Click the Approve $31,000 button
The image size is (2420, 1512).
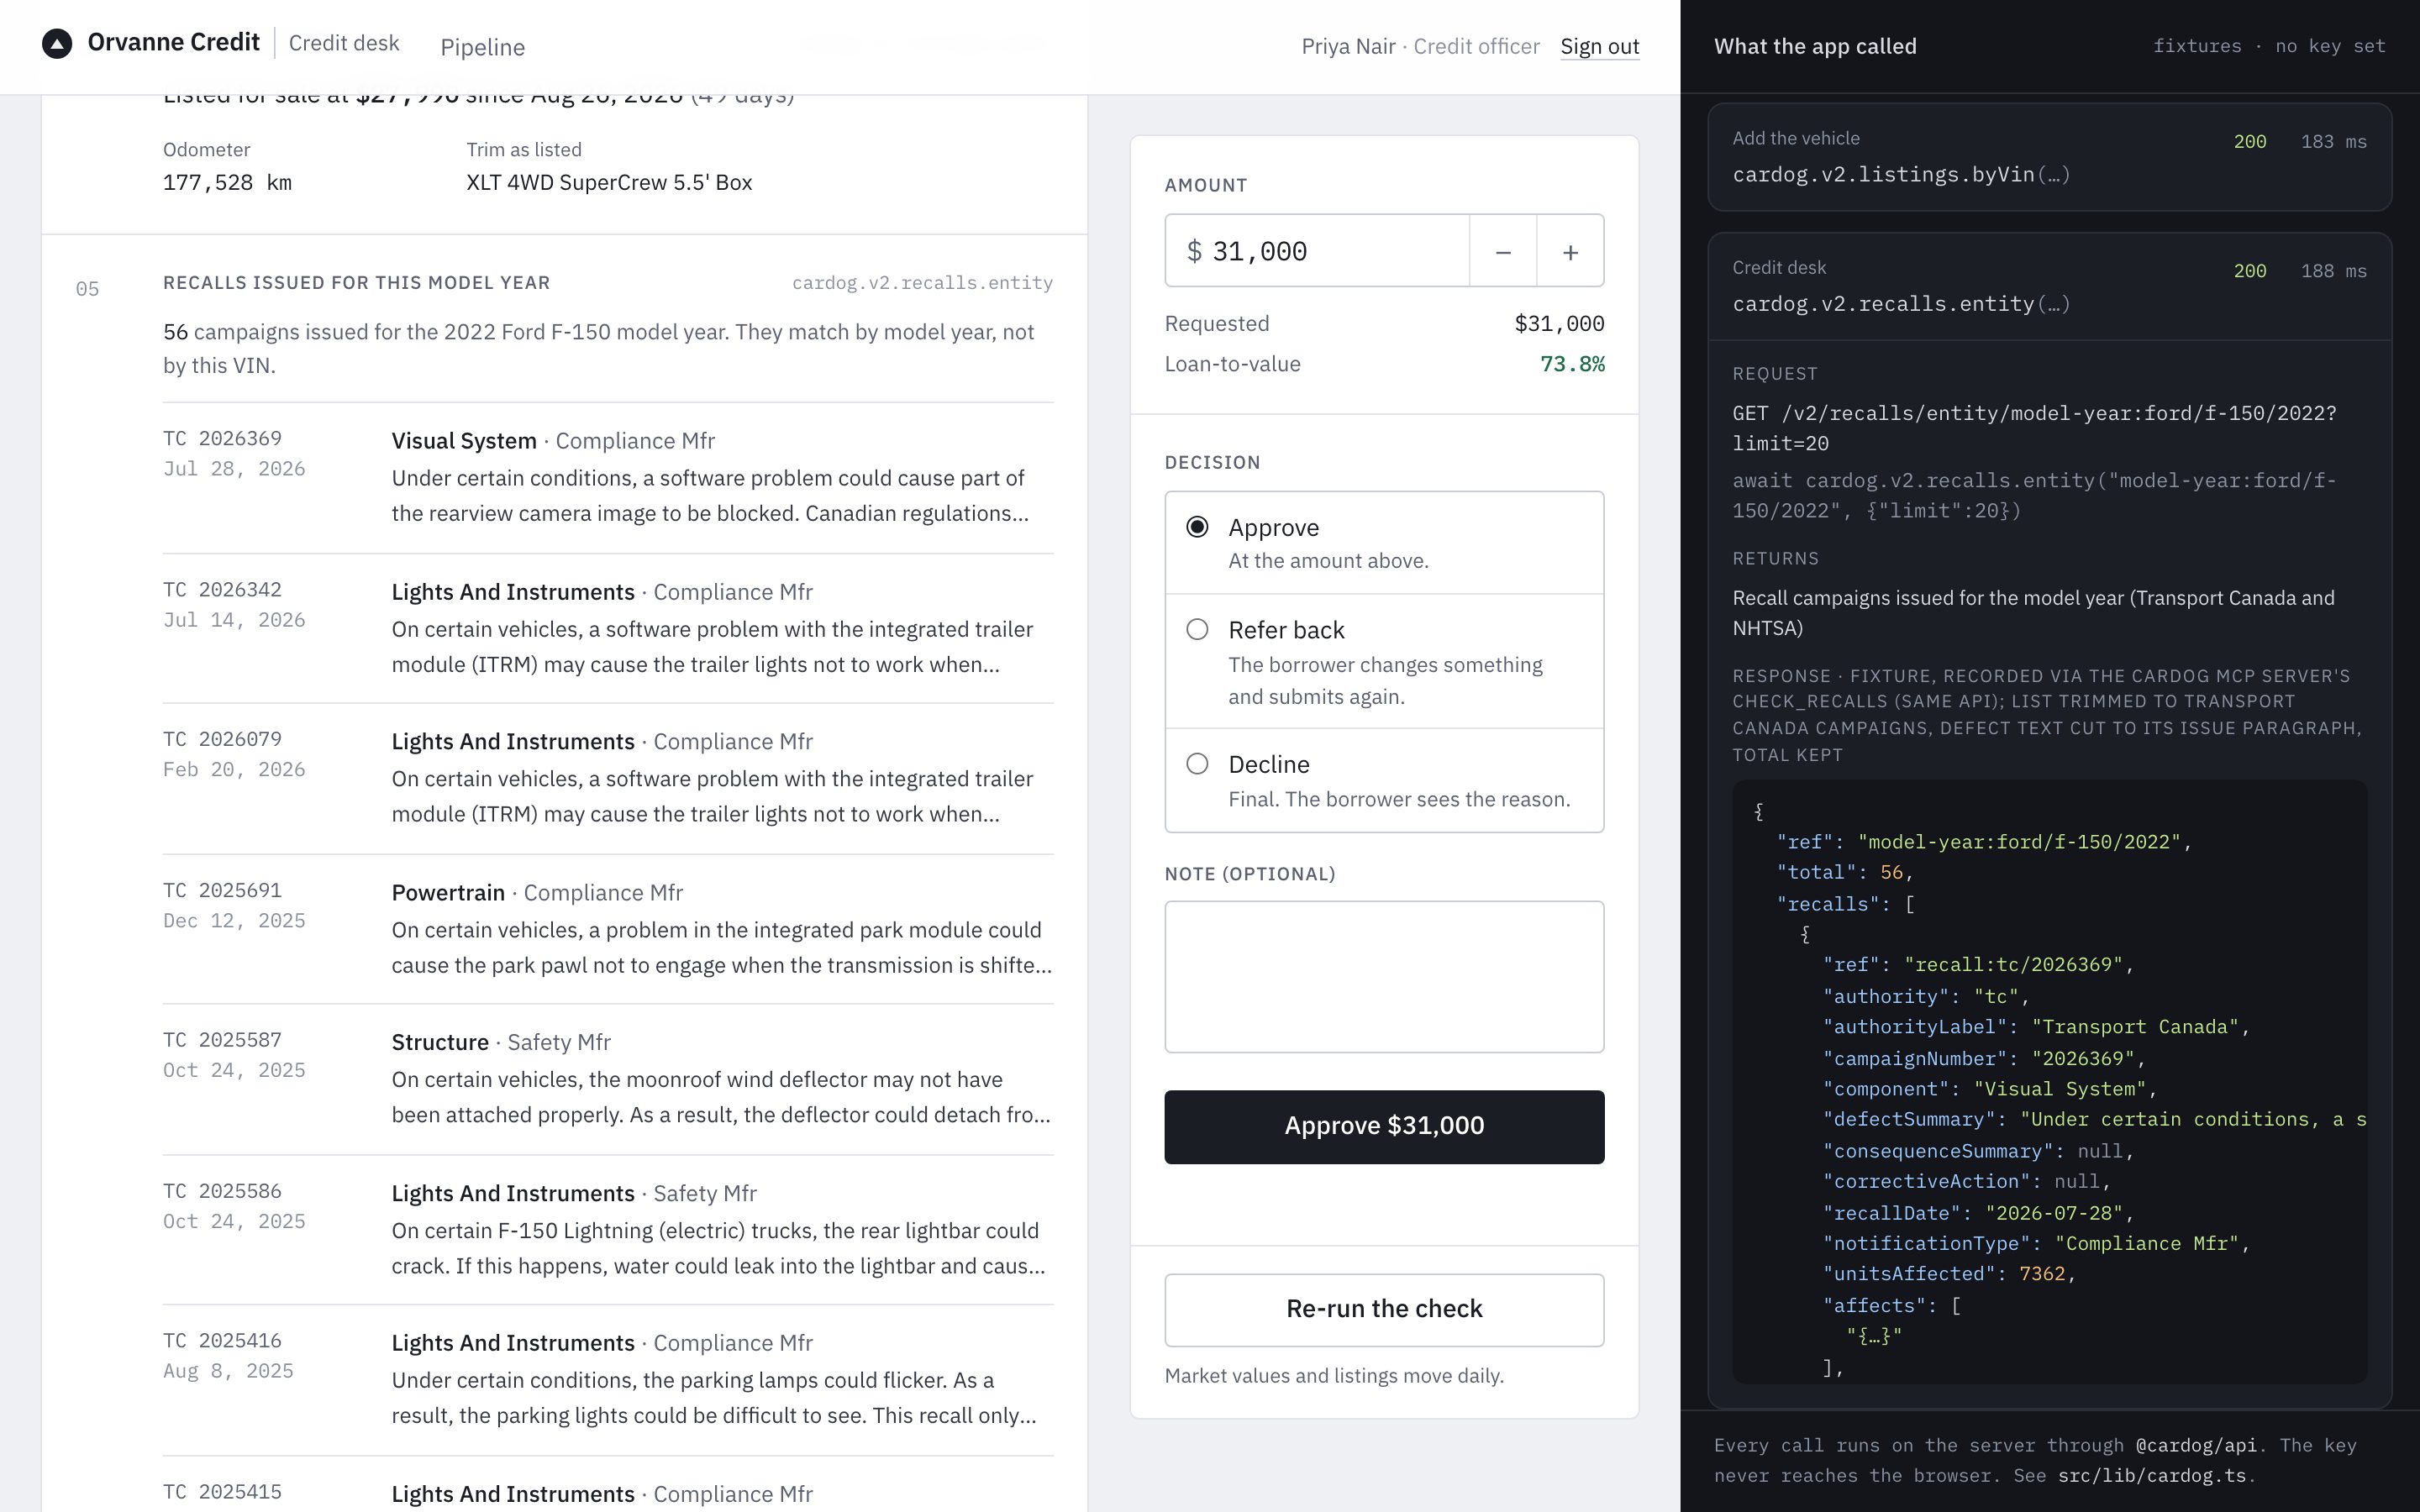click(1384, 1126)
